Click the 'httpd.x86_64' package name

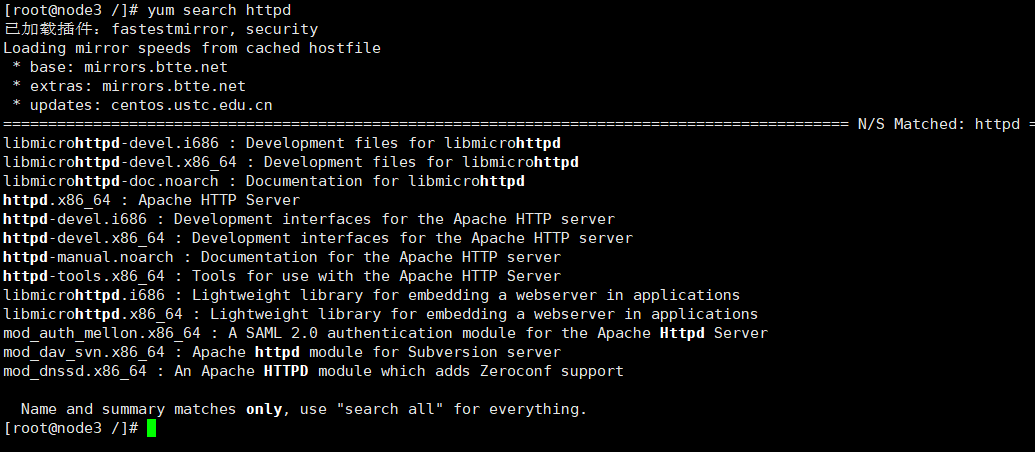coord(57,200)
